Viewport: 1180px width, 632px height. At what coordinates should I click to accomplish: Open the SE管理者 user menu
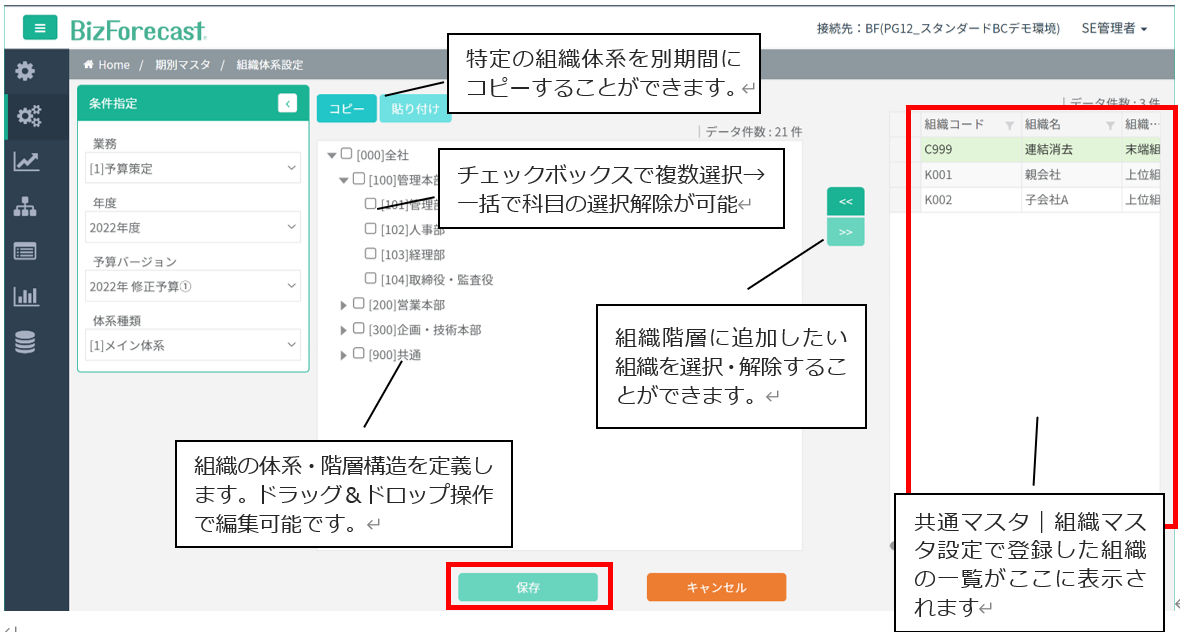coord(1113,29)
